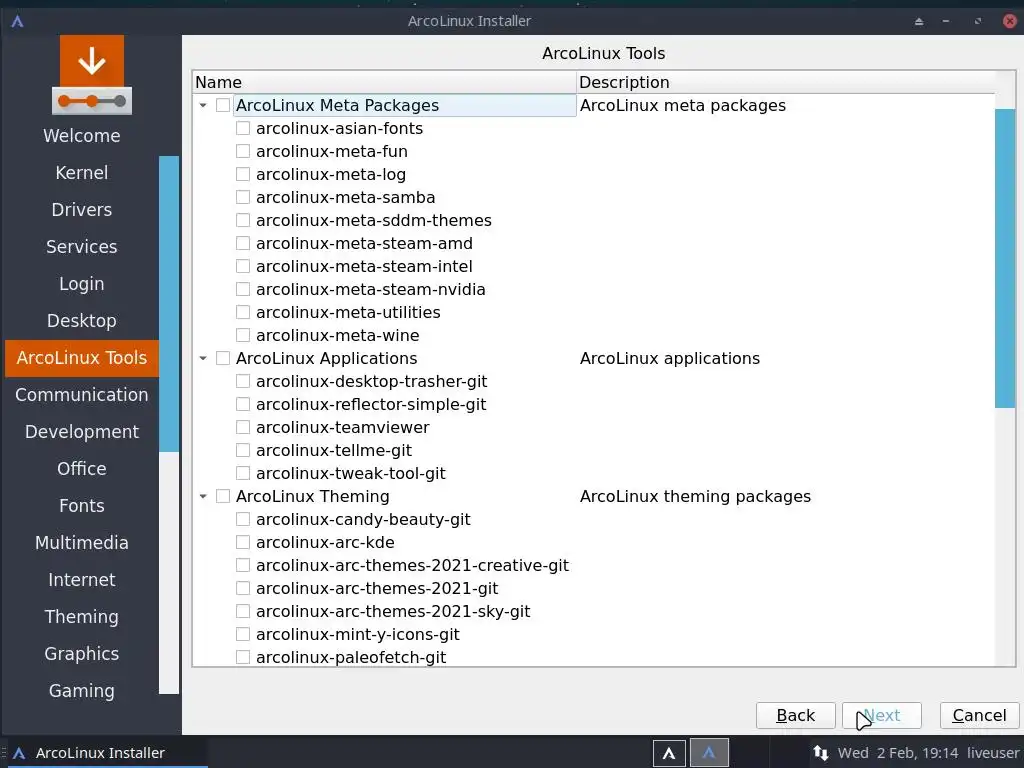1024x768 pixels.
Task: Collapse the ArcoLinux Theming group
Action: (203, 496)
